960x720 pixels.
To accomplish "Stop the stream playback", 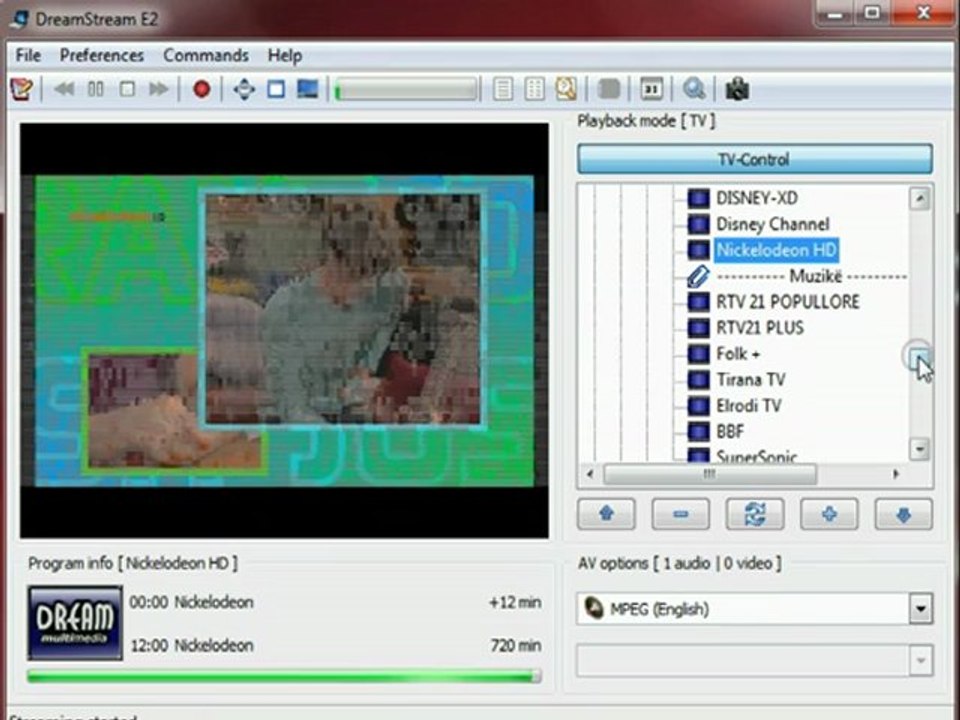I will (127, 89).
